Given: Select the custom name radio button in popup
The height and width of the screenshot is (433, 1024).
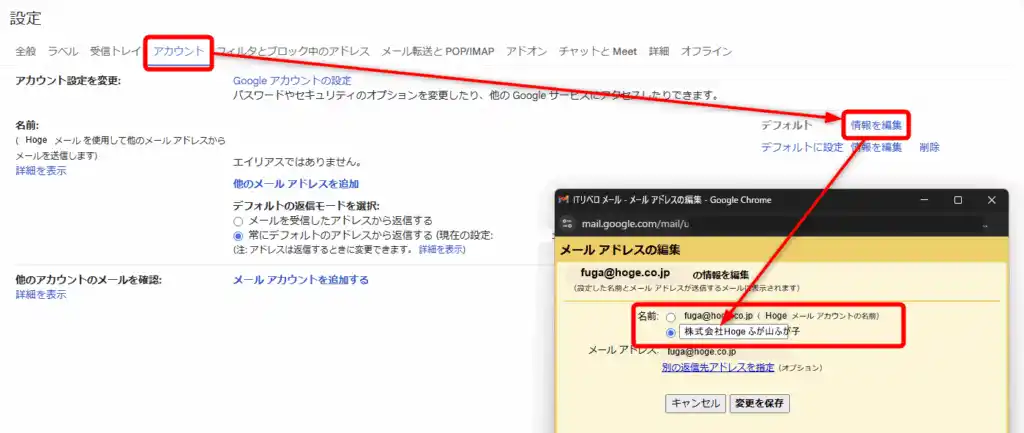Looking at the screenshot, I should tap(670, 331).
